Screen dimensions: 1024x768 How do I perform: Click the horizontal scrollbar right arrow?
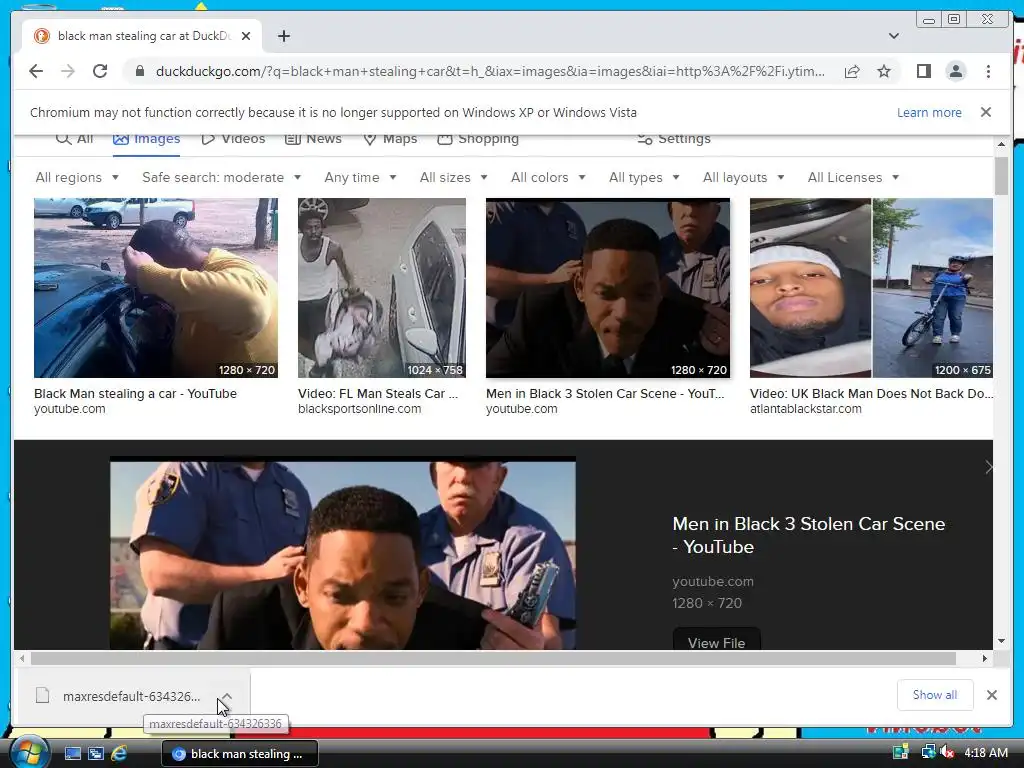(x=985, y=658)
